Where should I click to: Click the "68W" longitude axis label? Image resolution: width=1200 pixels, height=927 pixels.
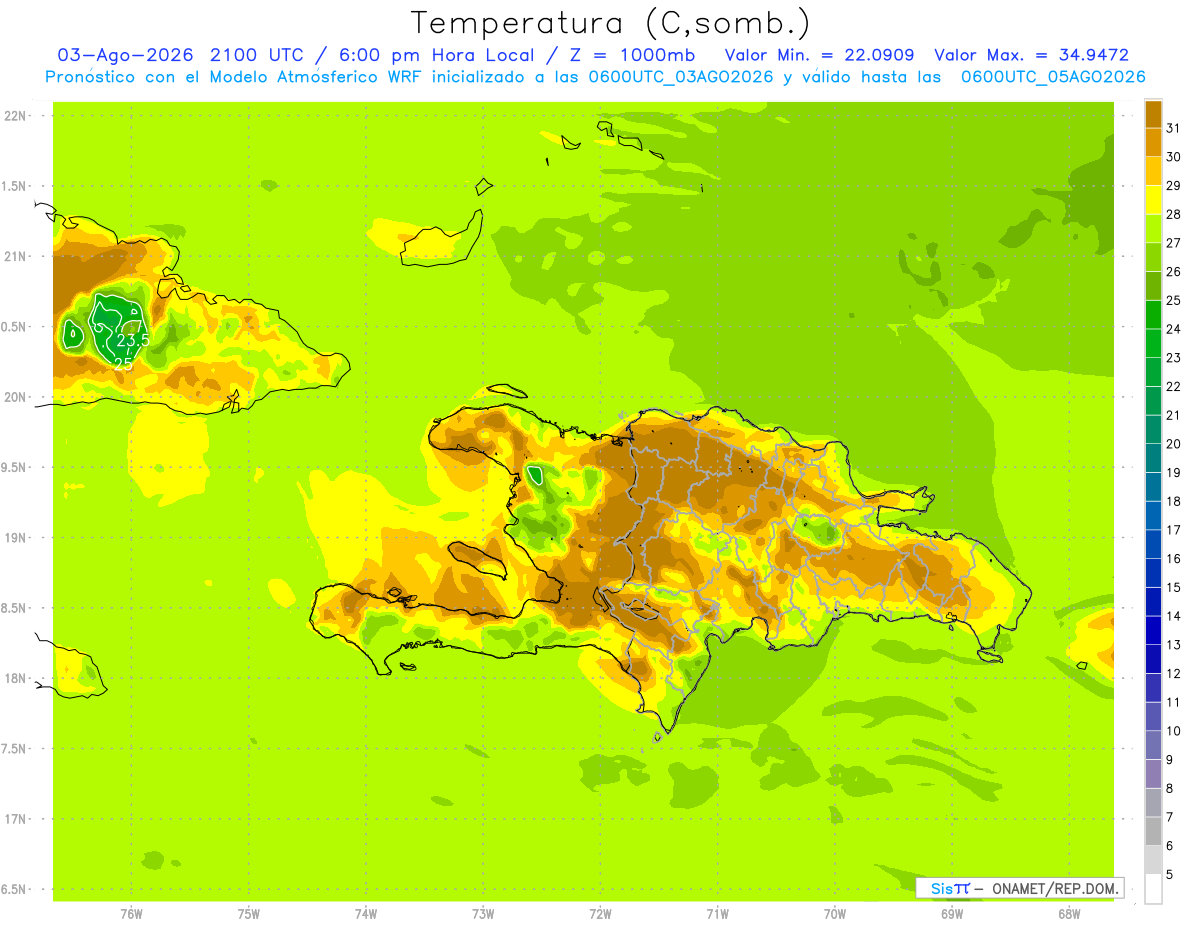point(1069,914)
